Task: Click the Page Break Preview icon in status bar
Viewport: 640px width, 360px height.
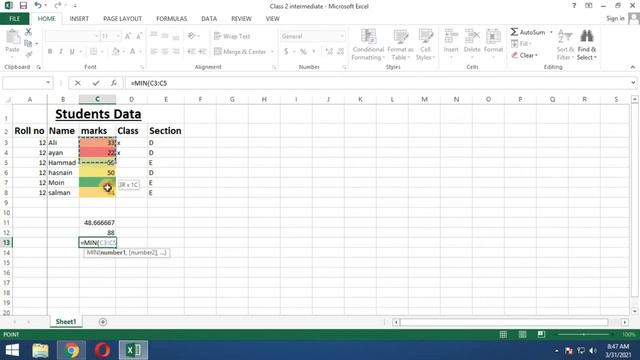Action: coord(541,334)
